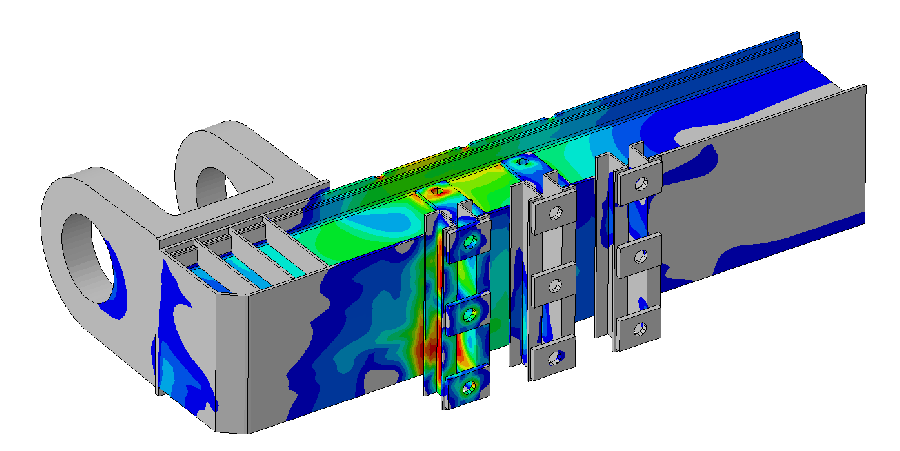This screenshot has width=900, height=451.
Task: Select the middle bolt hole of the colored bracket
Action: point(468,314)
